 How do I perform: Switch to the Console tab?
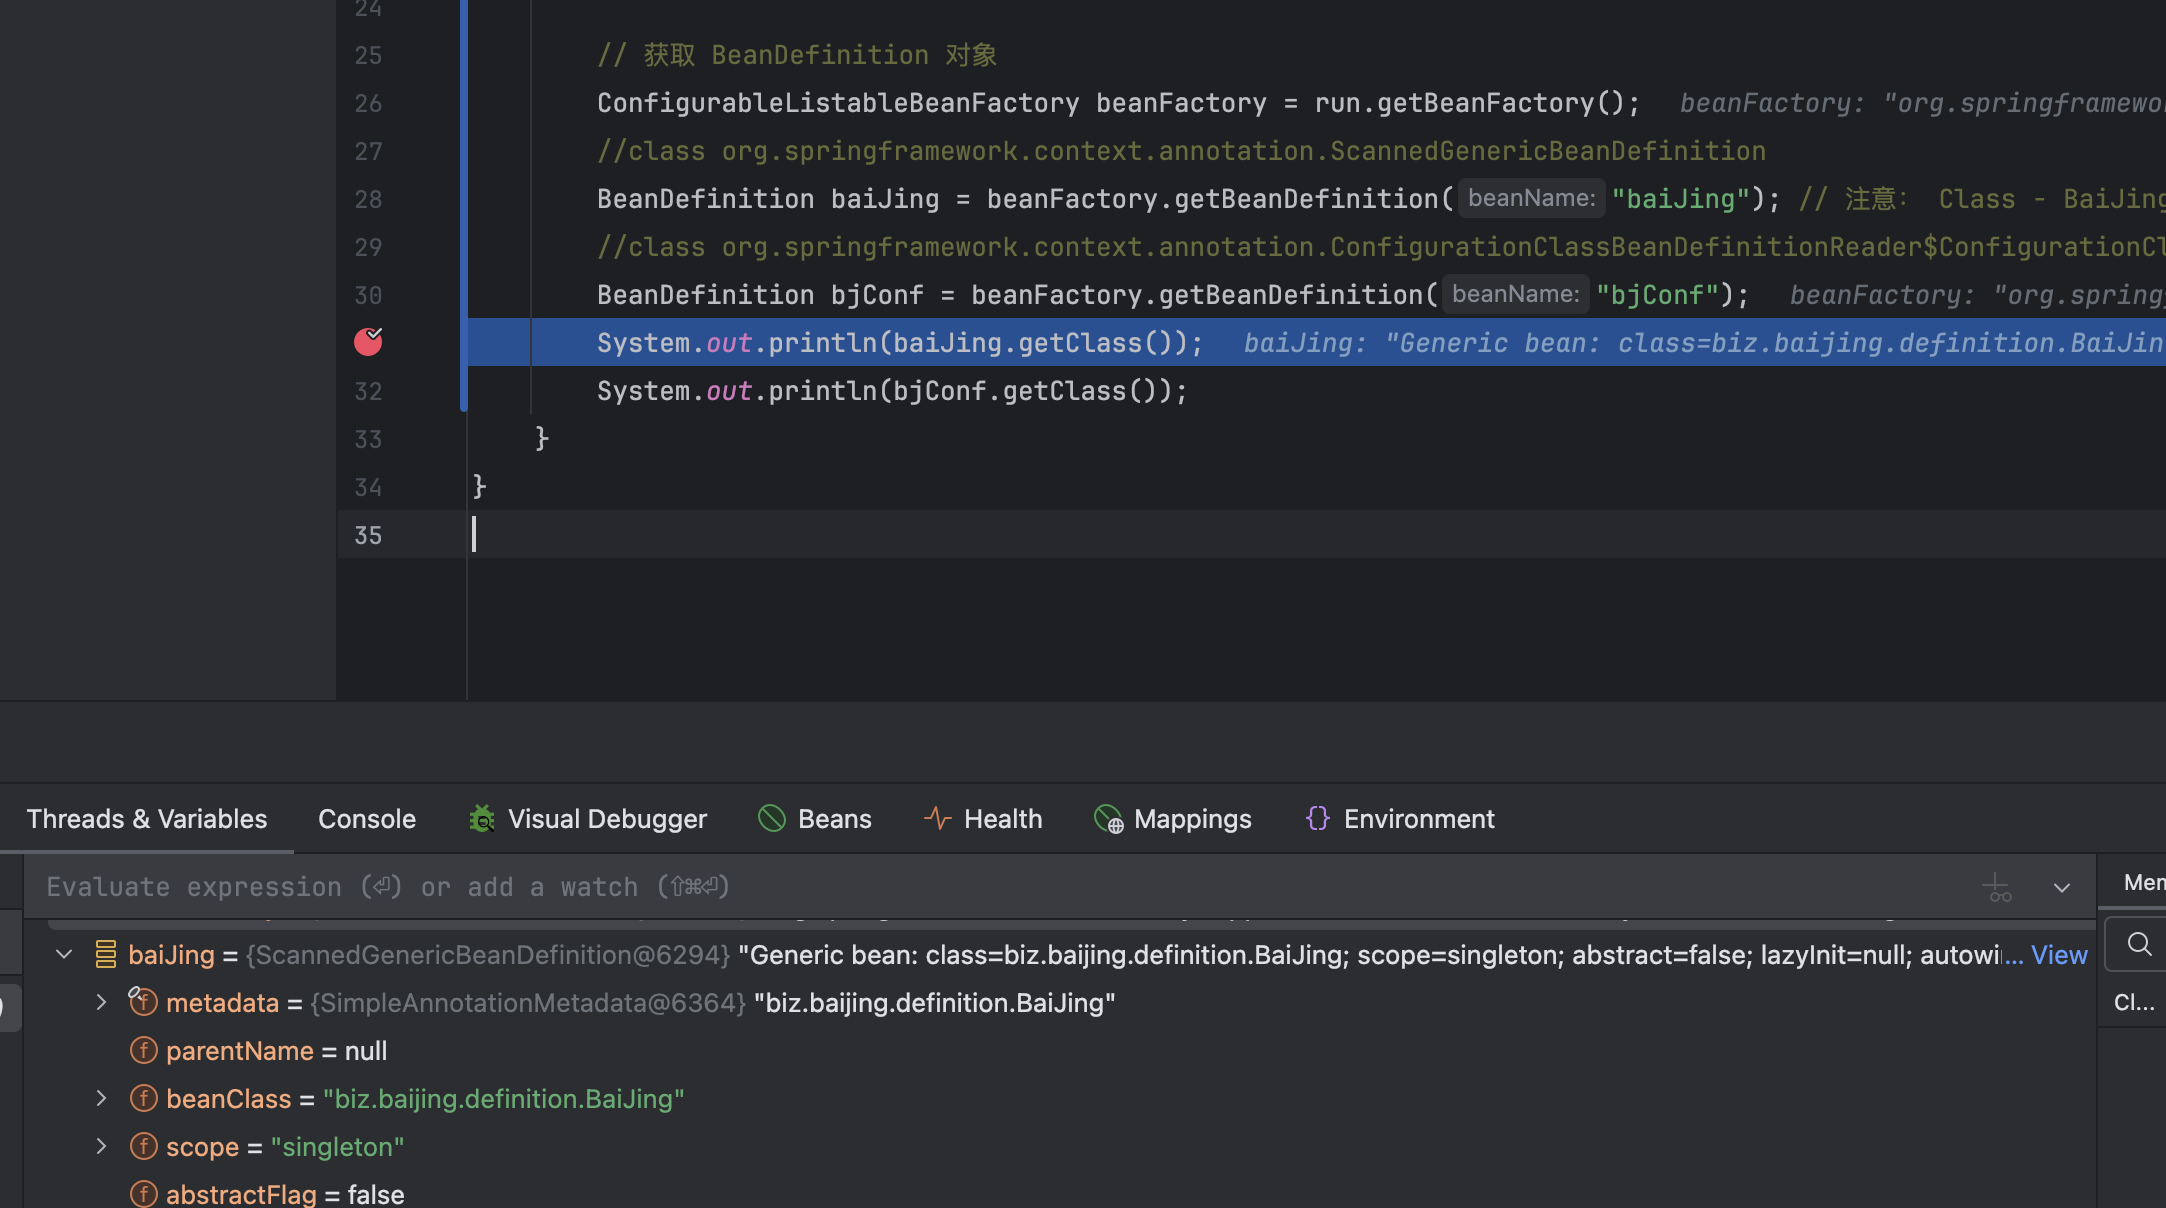click(x=366, y=819)
